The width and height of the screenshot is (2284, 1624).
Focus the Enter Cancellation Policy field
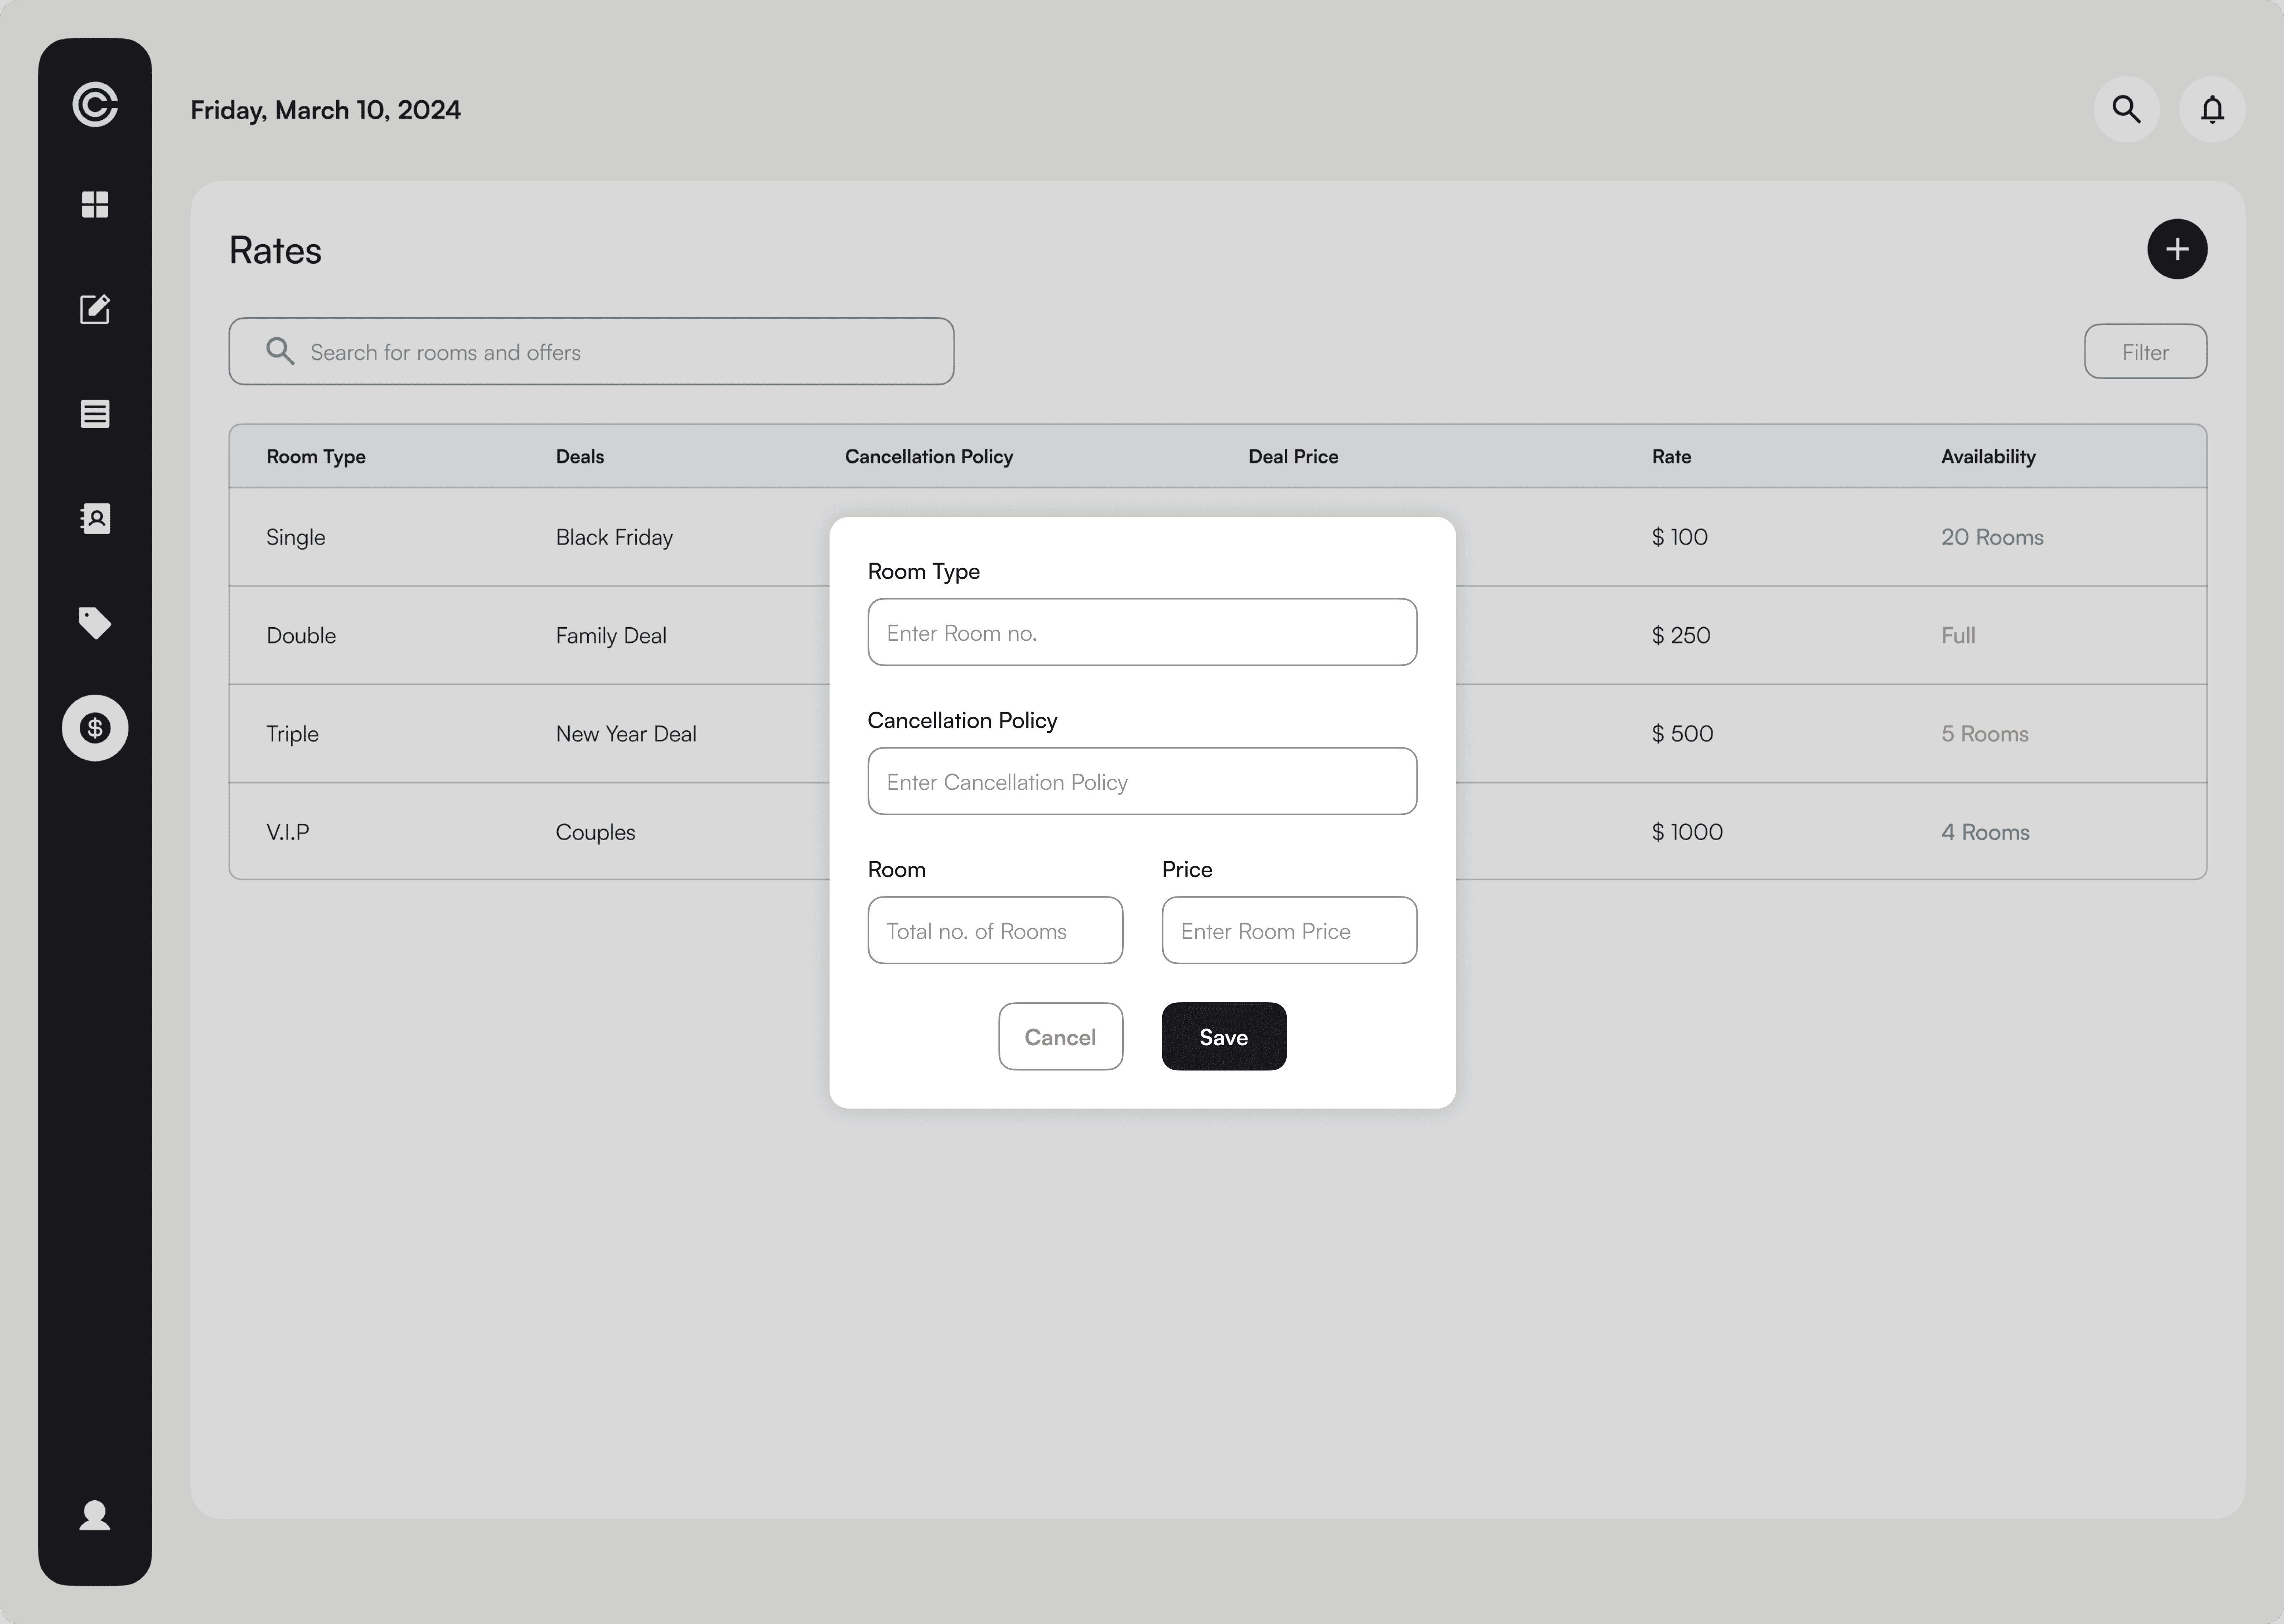click(1142, 782)
